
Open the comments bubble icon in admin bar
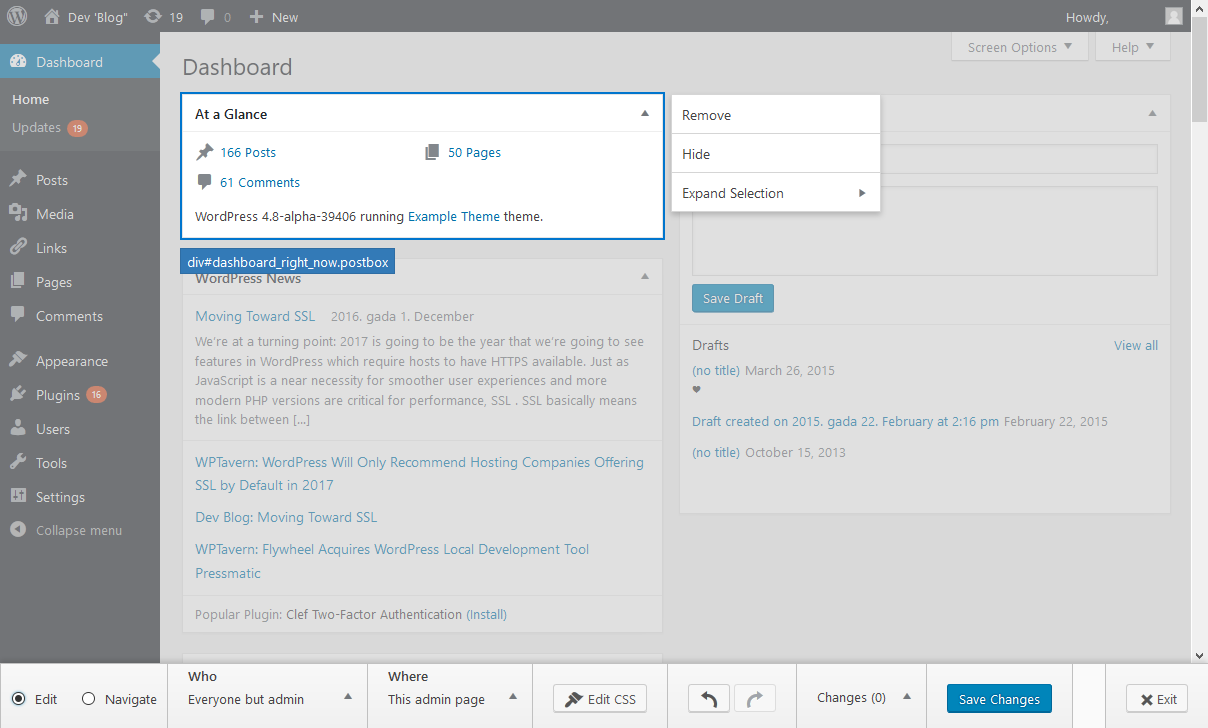click(207, 17)
